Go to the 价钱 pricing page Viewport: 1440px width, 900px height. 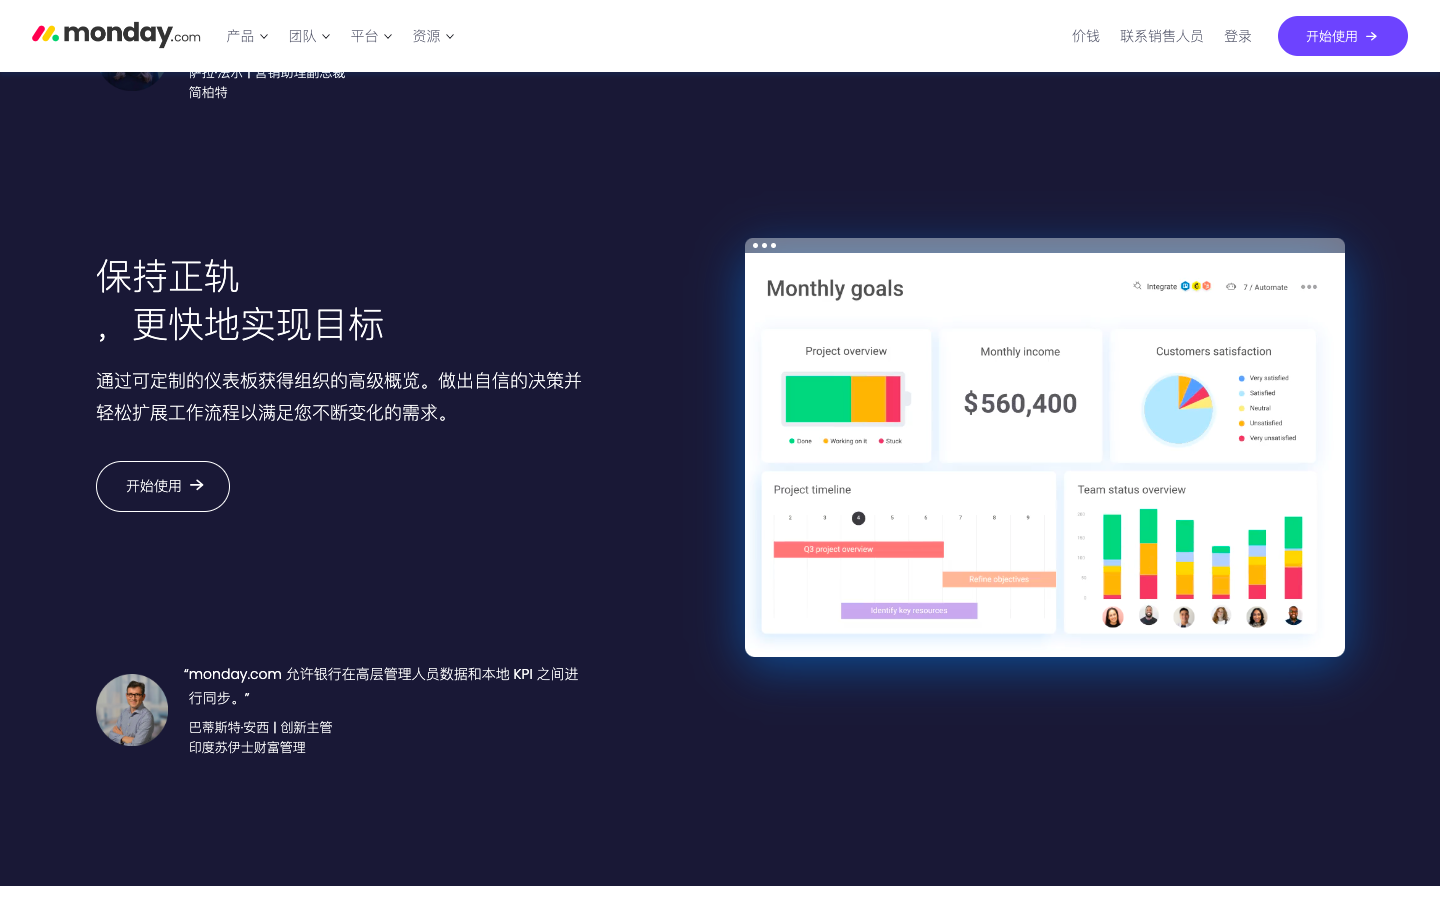[1085, 36]
